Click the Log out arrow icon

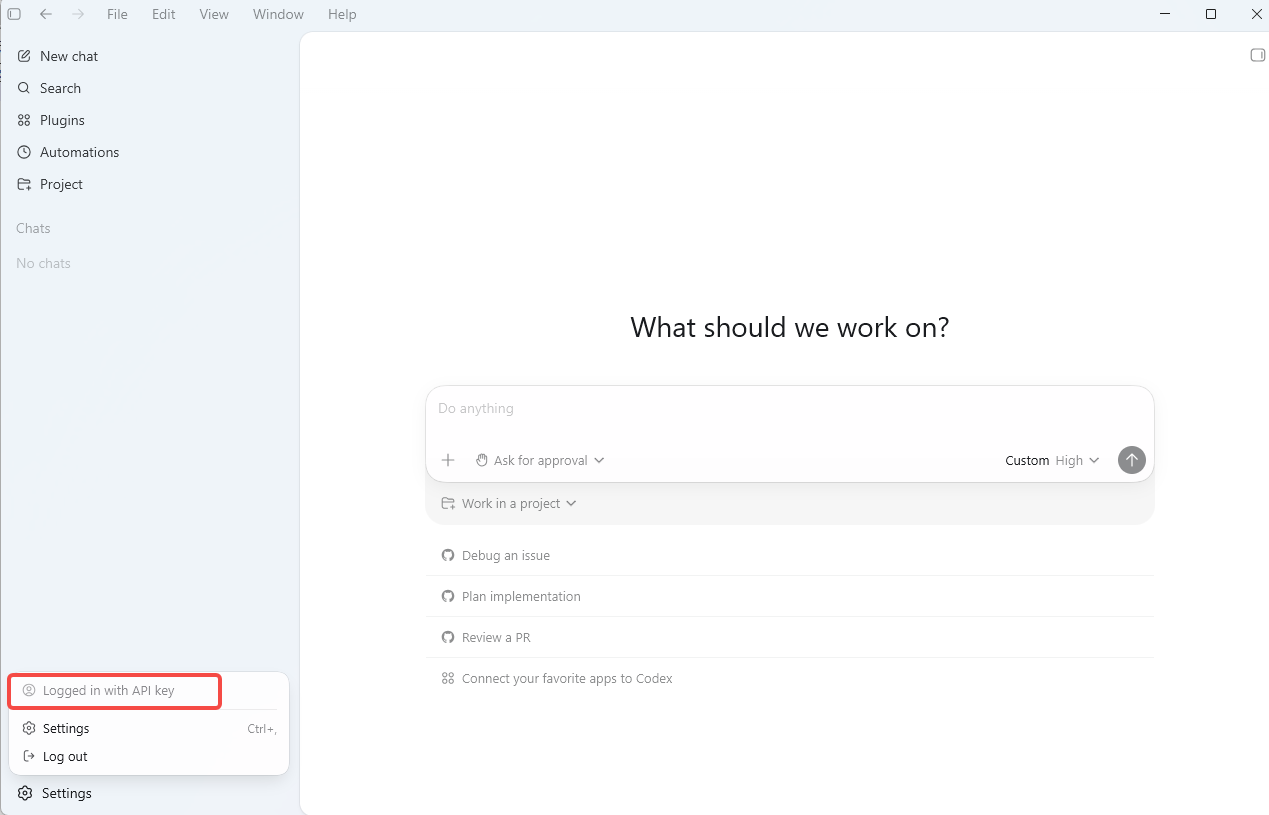tap(29, 756)
